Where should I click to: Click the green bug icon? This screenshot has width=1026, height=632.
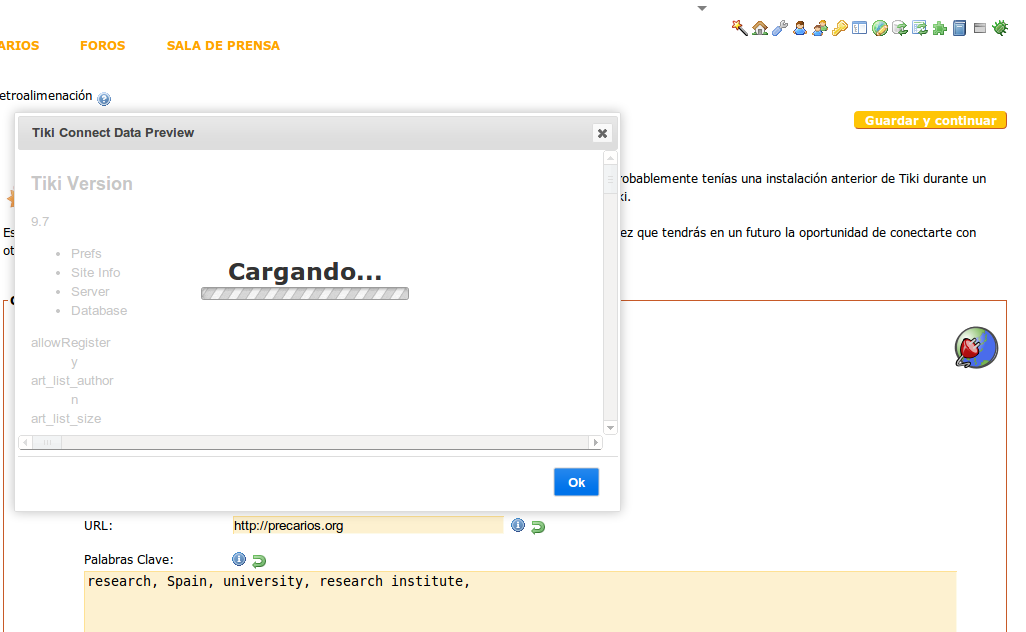tap(1000, 28)
